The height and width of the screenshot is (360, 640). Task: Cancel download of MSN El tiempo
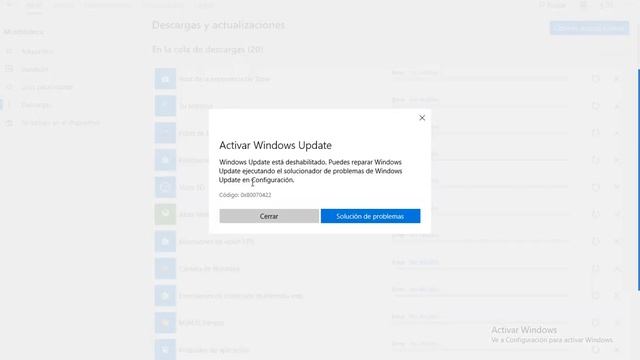click(617, 323)
